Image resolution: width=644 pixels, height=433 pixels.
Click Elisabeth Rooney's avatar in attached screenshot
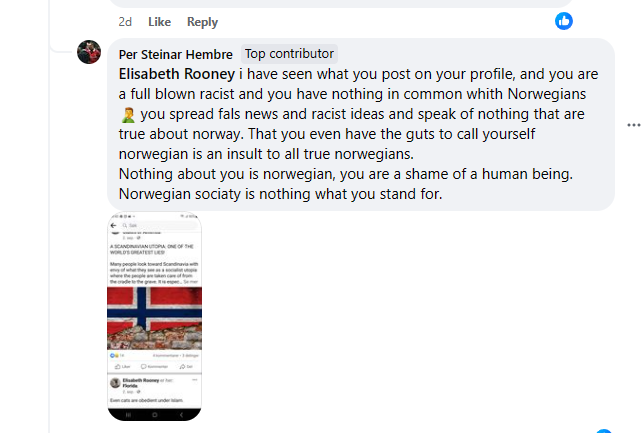(116, 383)
